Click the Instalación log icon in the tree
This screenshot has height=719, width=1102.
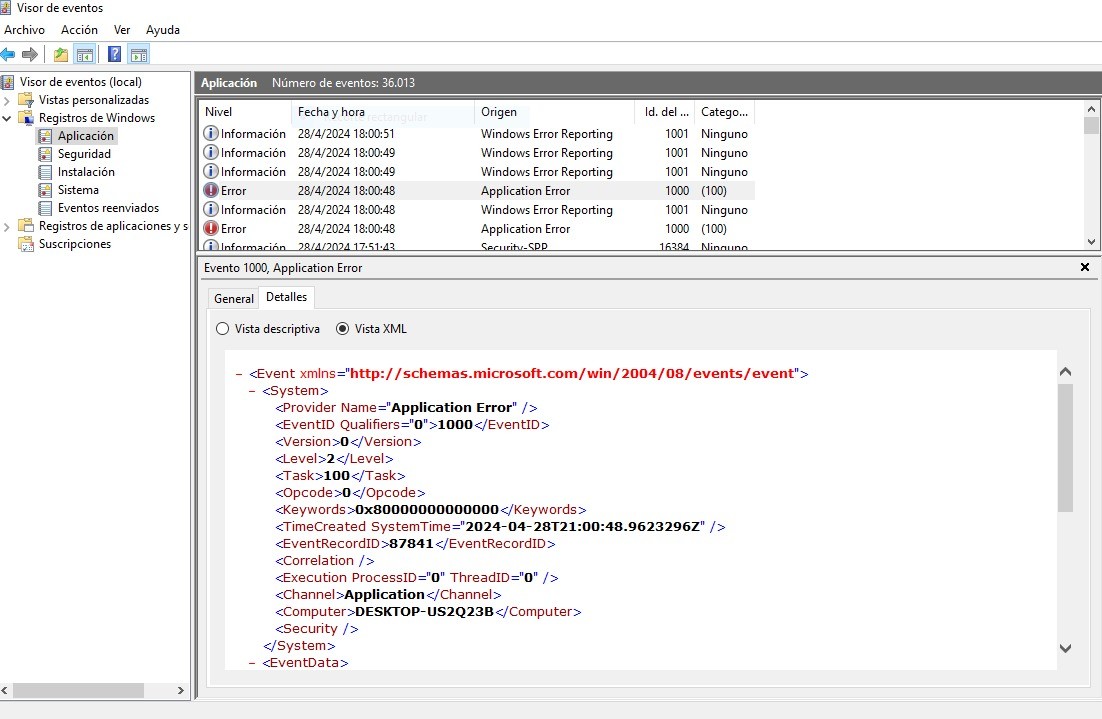pos(45,172)
